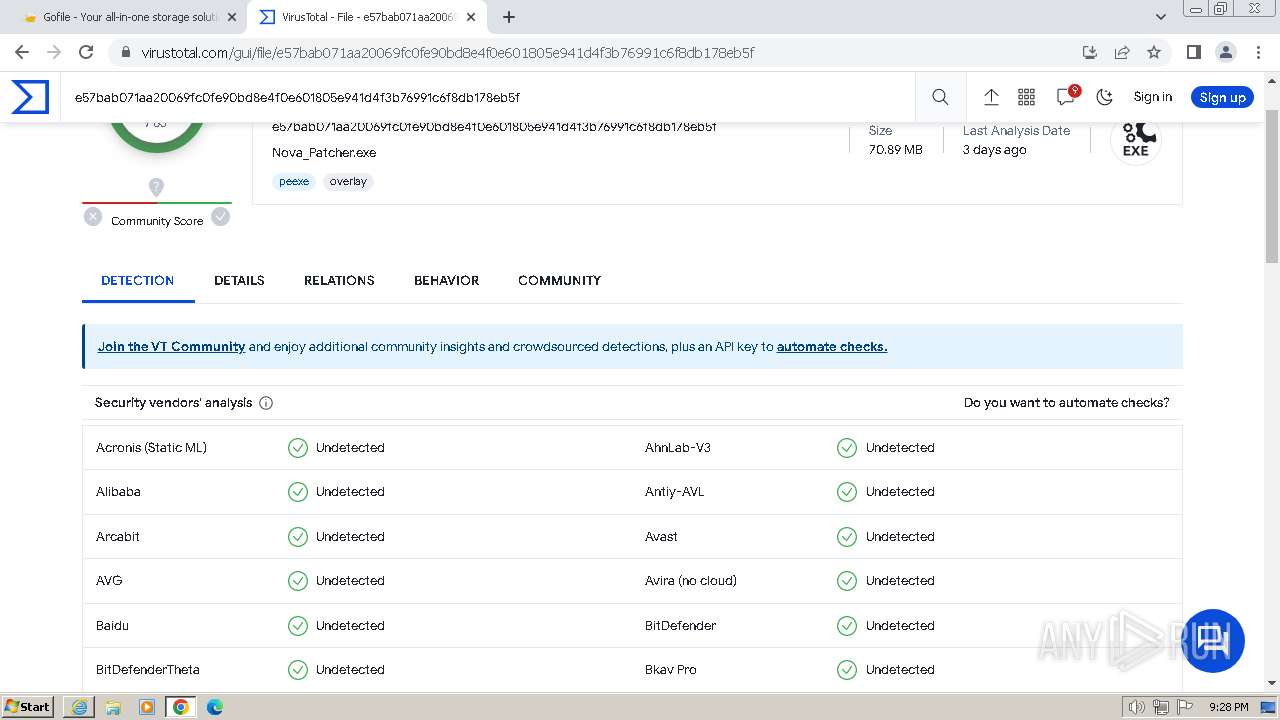The image size is (1280, 720).
Task: Click the Alibaba Undetected check icon
Action: click(298, 492)
